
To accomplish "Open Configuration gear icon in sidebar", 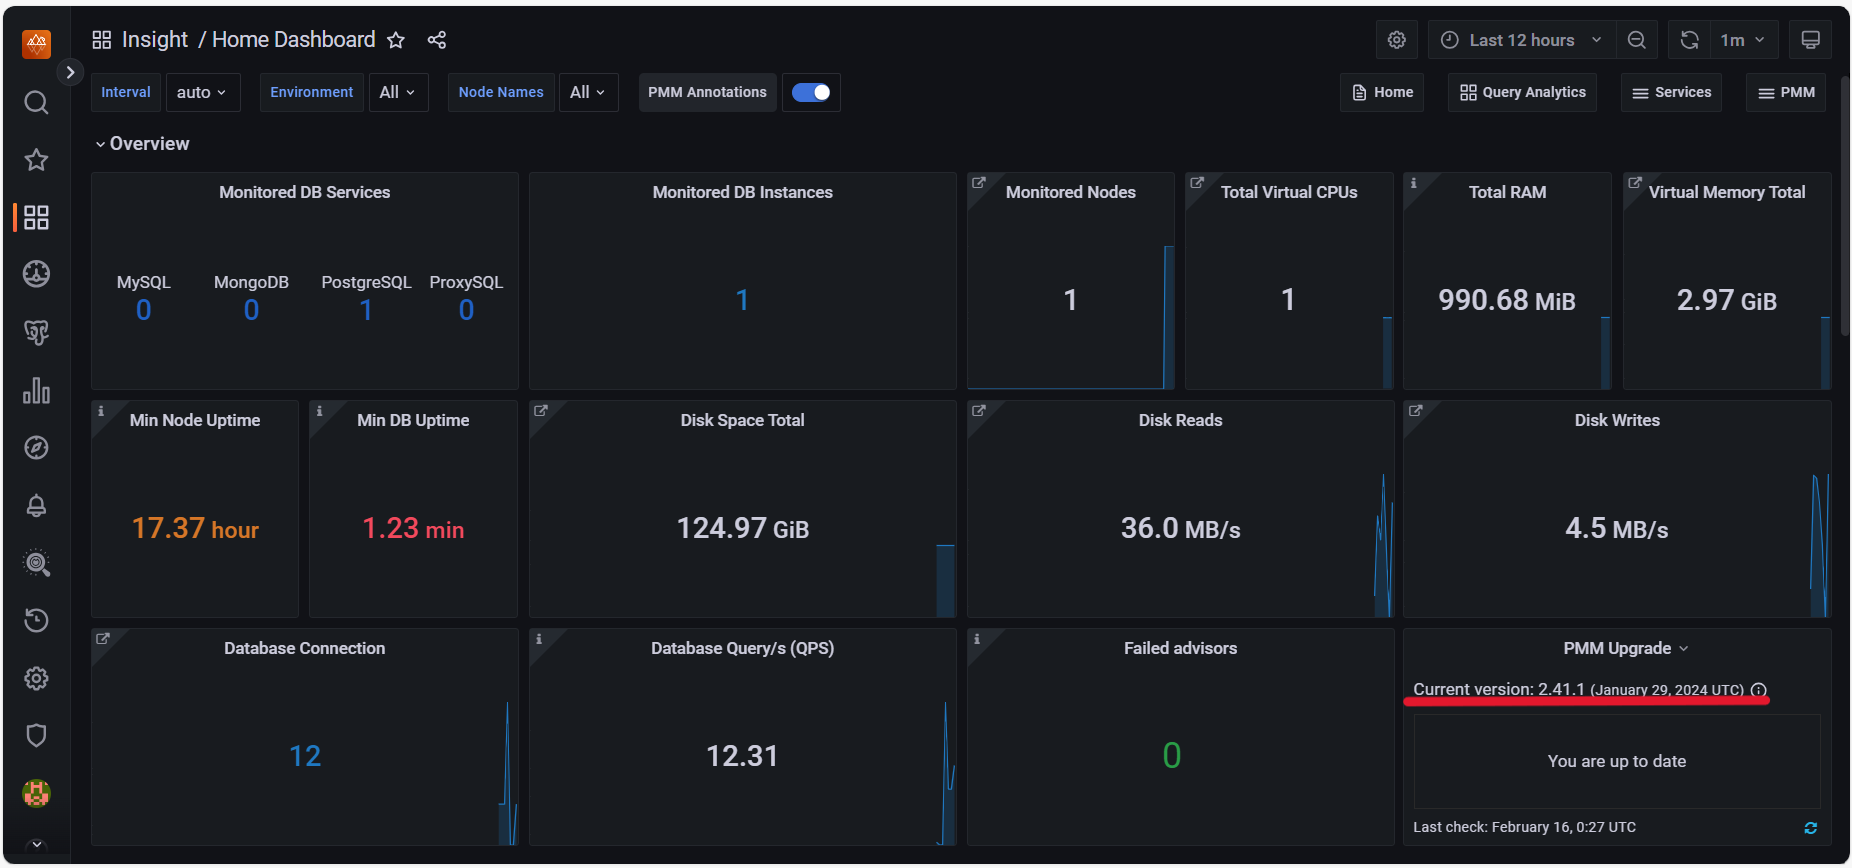I will point(36,678).
